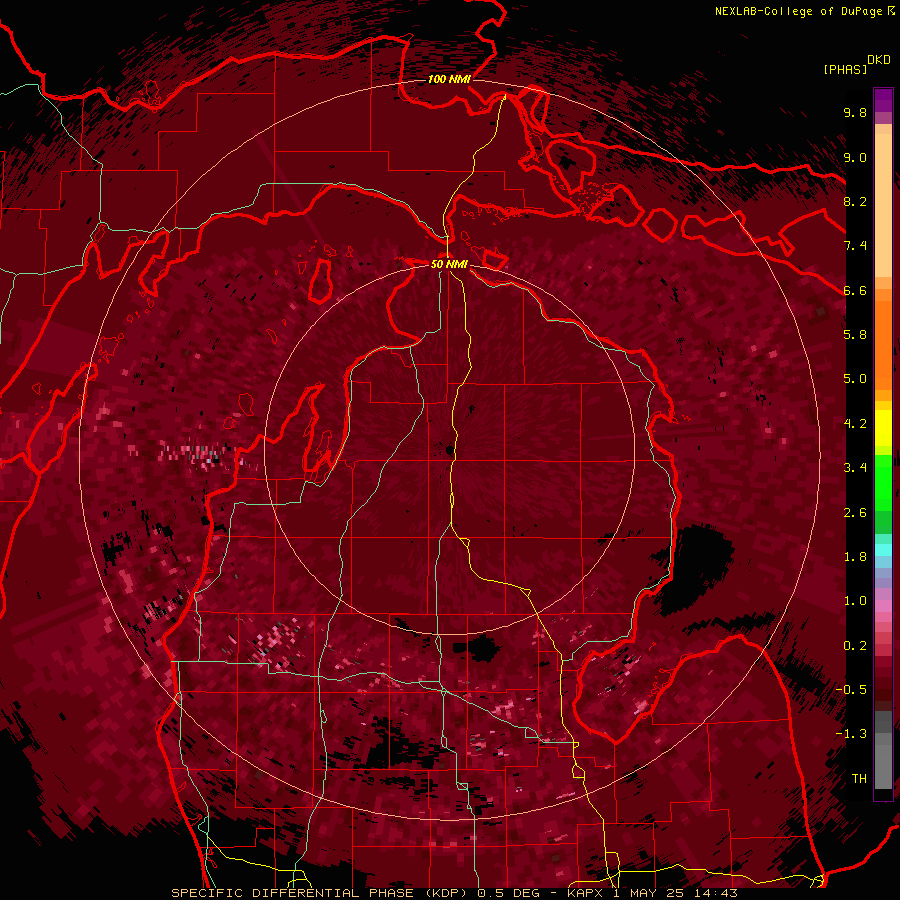Click the 9.8 scale value
900x900 pixels.
[x=855, y=112]
